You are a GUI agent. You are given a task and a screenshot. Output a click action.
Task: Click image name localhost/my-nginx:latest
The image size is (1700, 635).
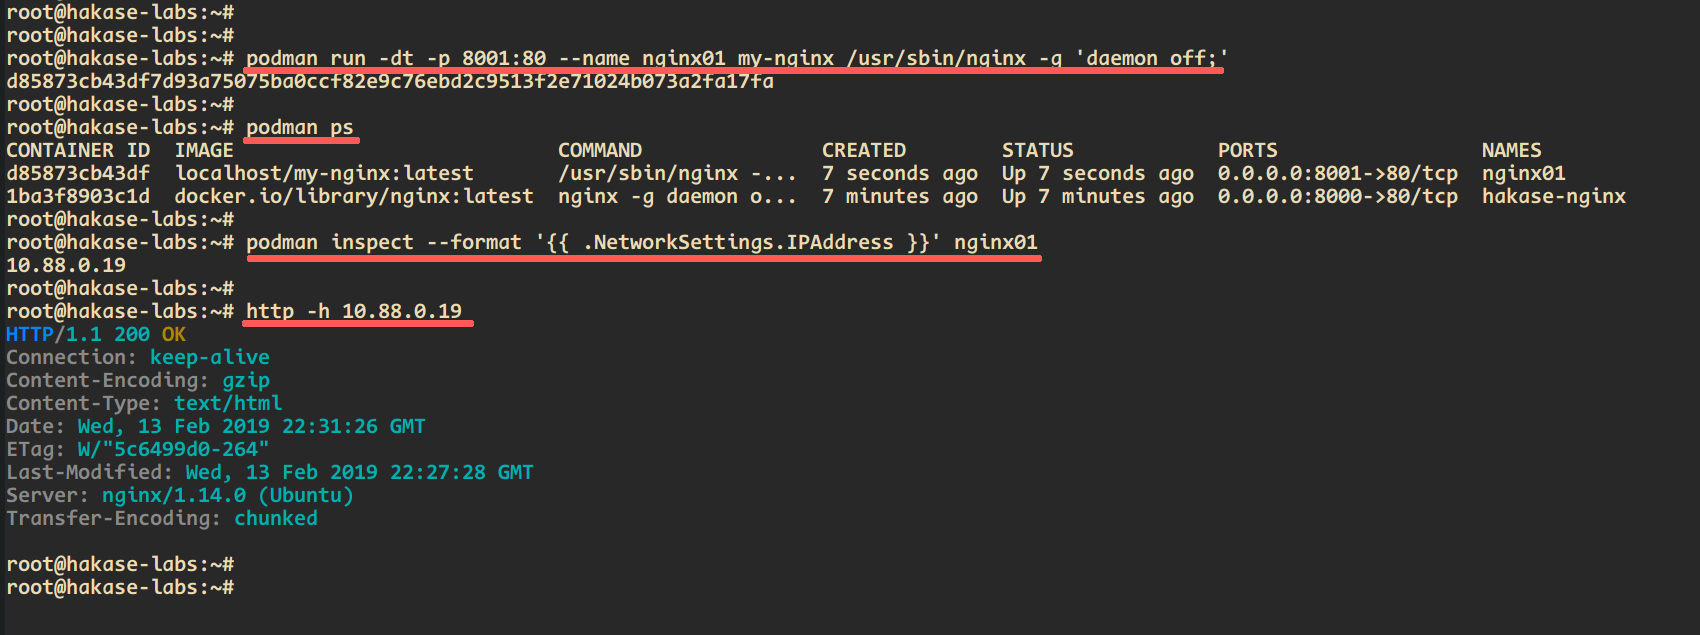pos(324,173)
